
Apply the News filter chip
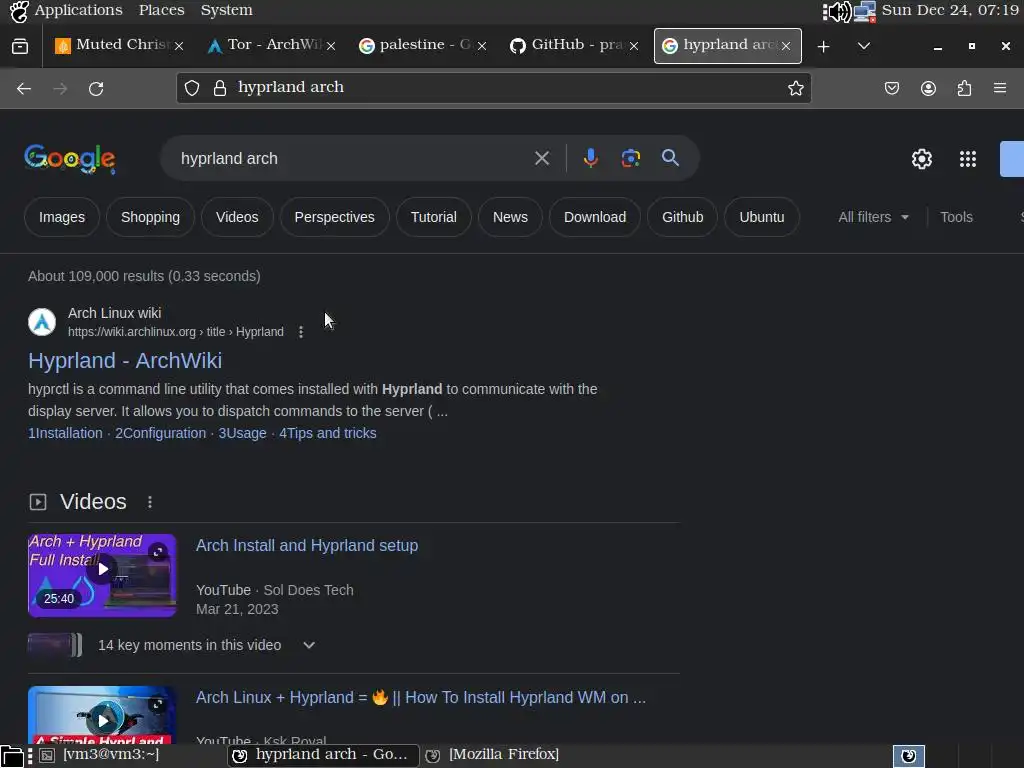tap(510, 217)
